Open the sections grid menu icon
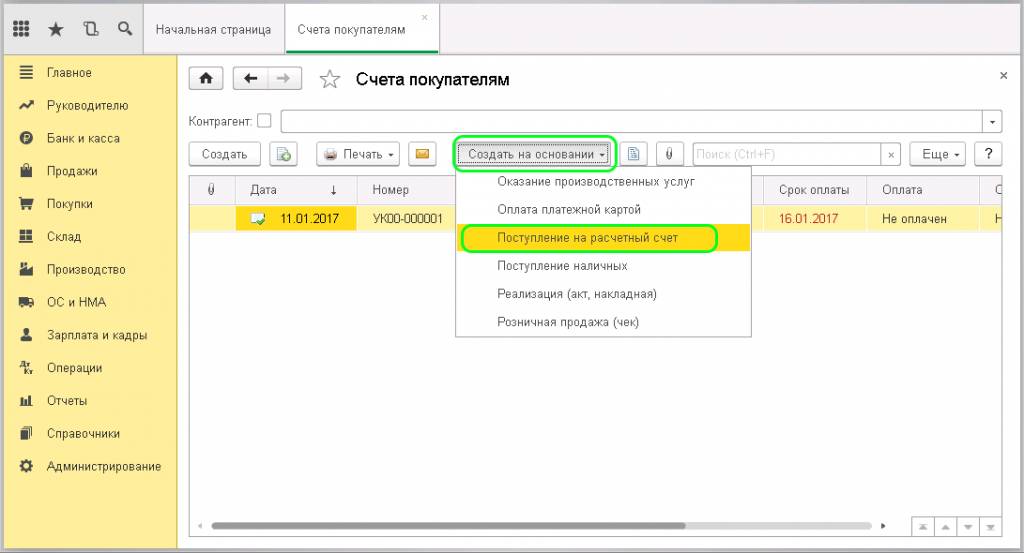Screen dimensions: 1024x553 [x=21, y=29]
